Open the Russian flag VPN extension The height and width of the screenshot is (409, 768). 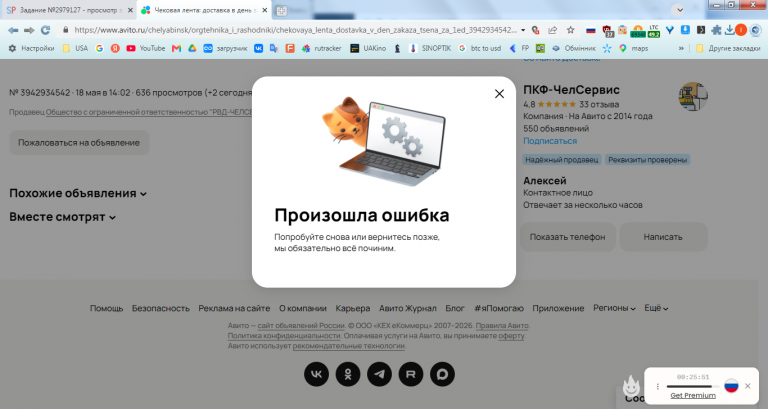(591, 30)
